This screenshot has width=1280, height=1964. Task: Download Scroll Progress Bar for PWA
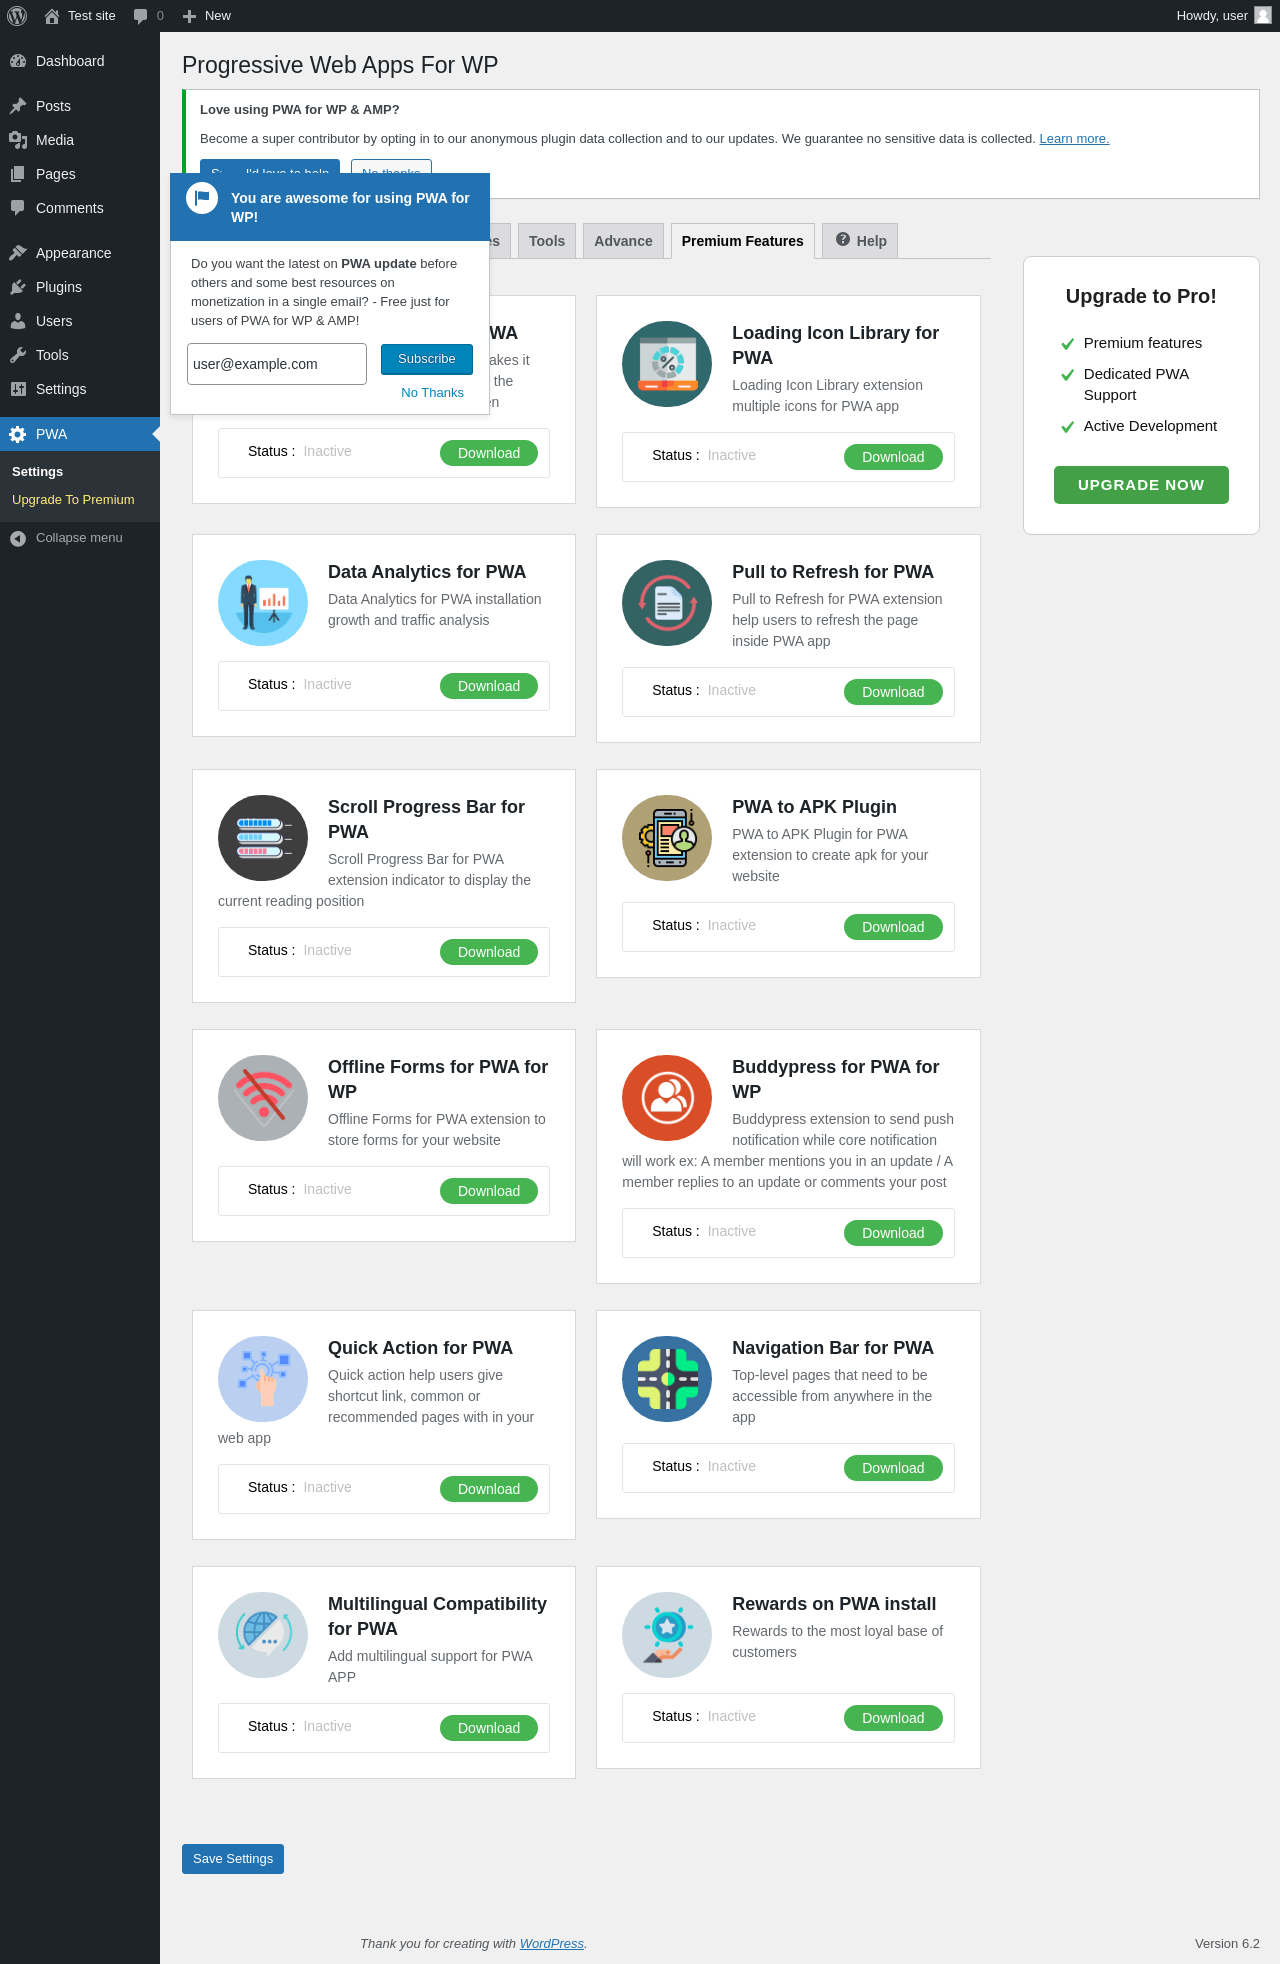tap(489, 952)
